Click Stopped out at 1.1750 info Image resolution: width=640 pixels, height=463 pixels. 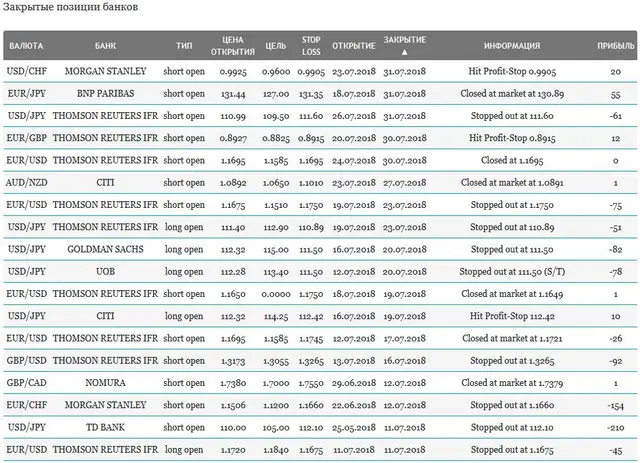[512, 205]
